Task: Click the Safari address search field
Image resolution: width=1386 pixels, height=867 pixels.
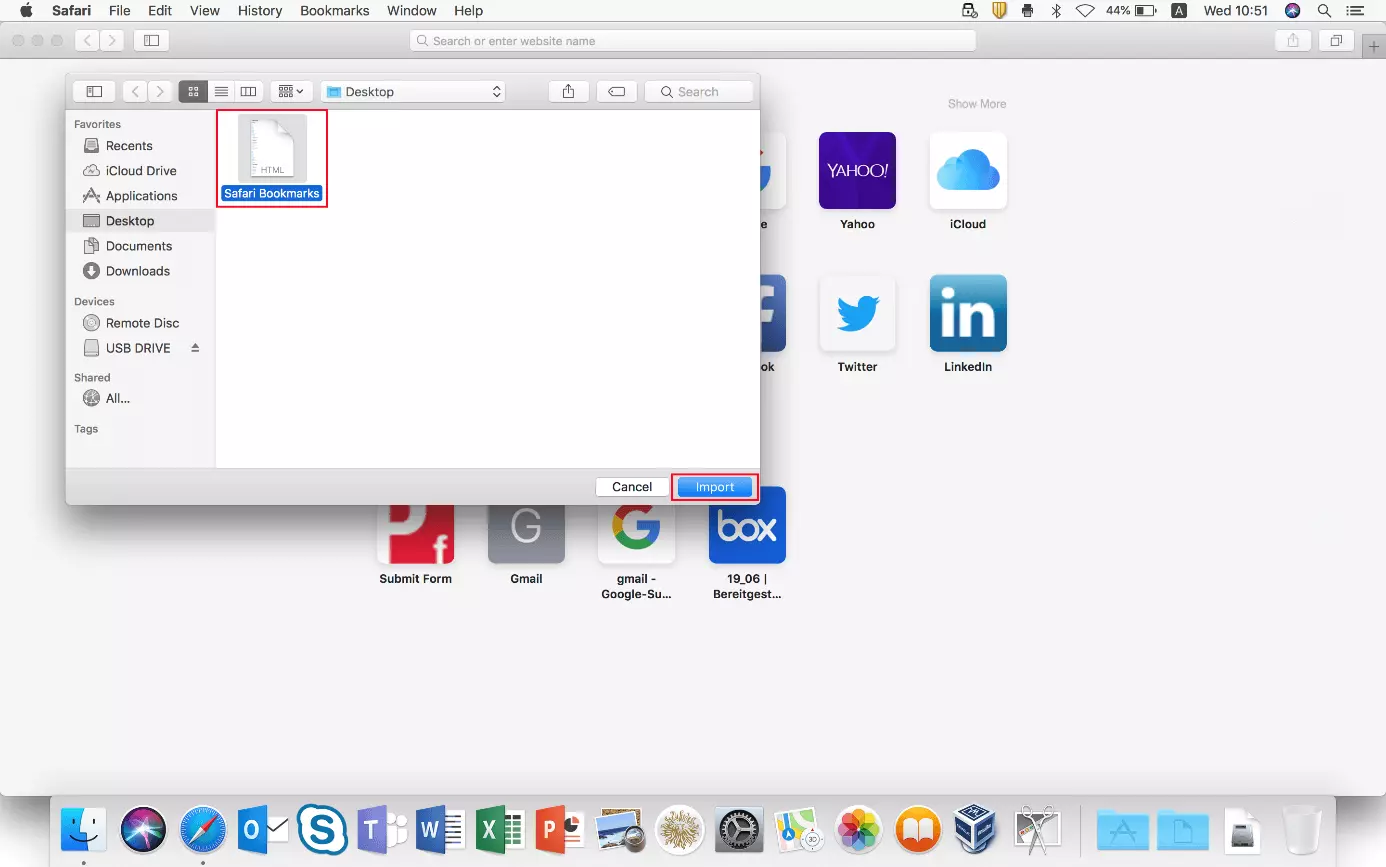Action: tap(692, 41)
